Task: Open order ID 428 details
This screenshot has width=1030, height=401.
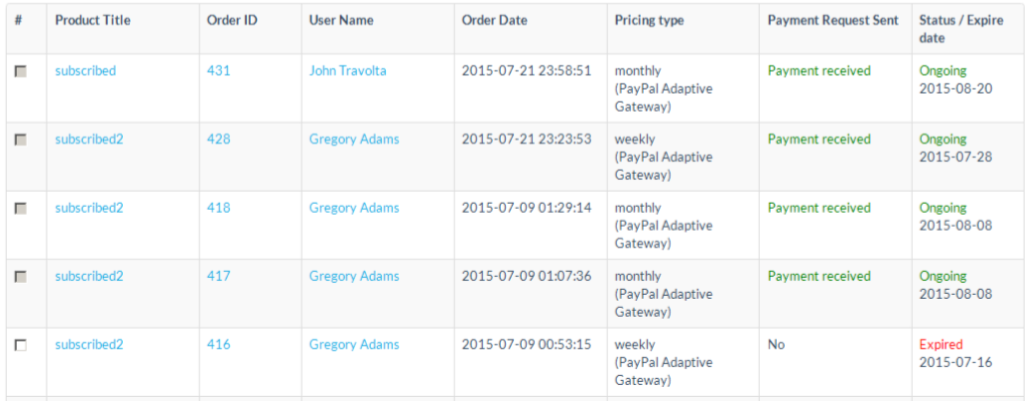Action: (218, 140)
